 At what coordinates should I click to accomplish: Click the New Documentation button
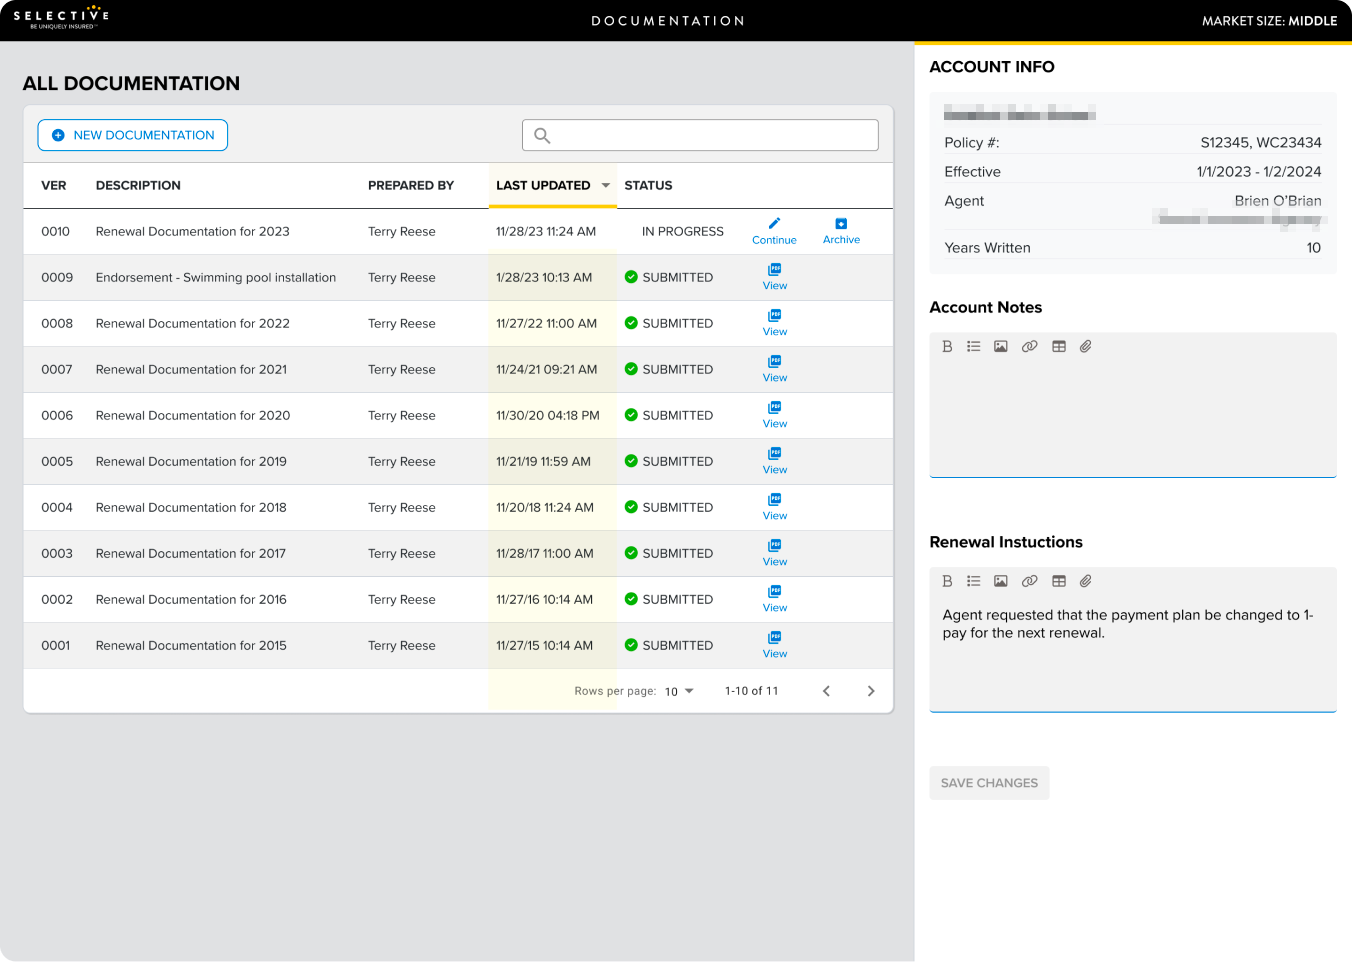click(x=133, y=135)
